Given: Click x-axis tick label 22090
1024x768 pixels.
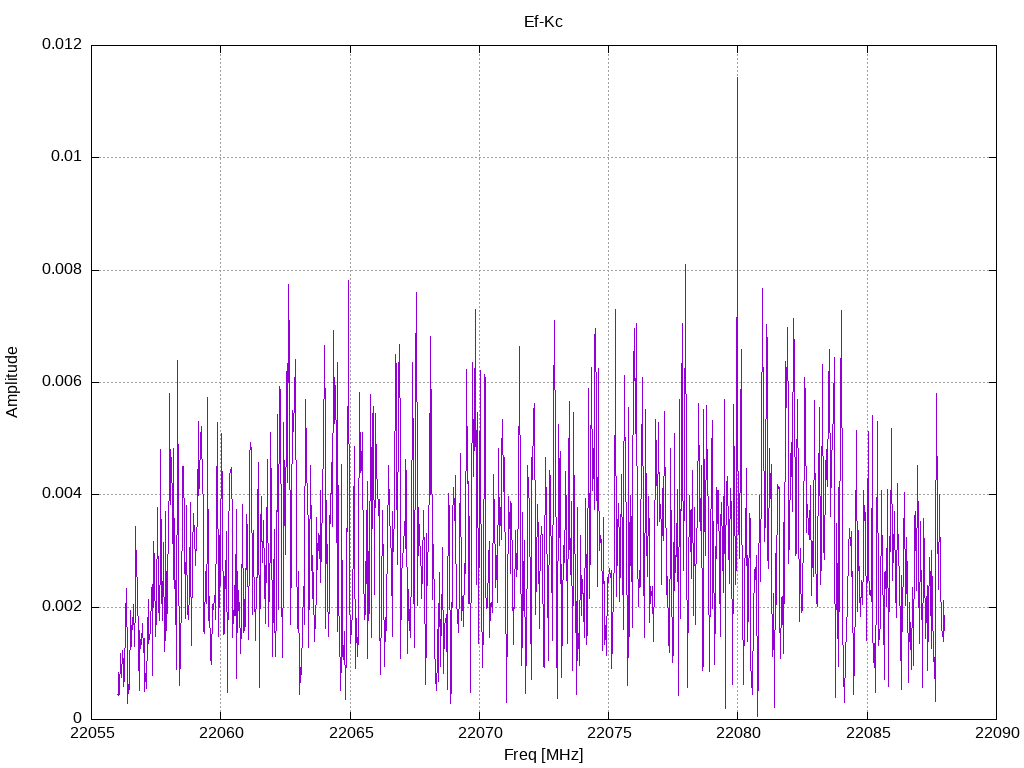Looking at the screenshot, I should 997,733.
